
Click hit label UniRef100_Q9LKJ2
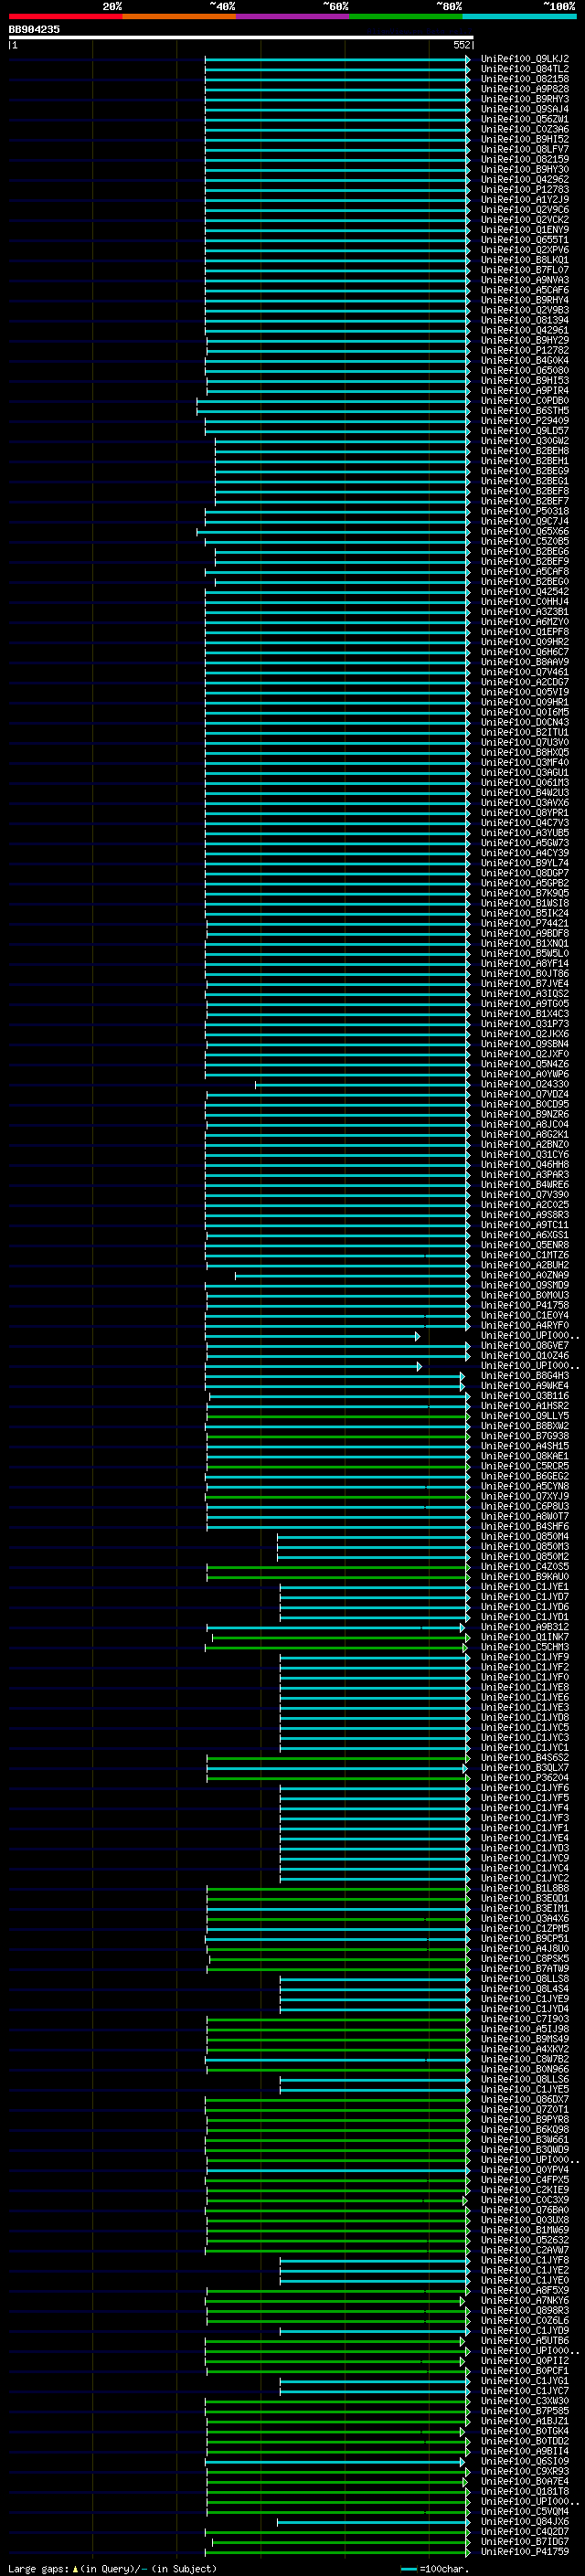[x=525, y=59]
